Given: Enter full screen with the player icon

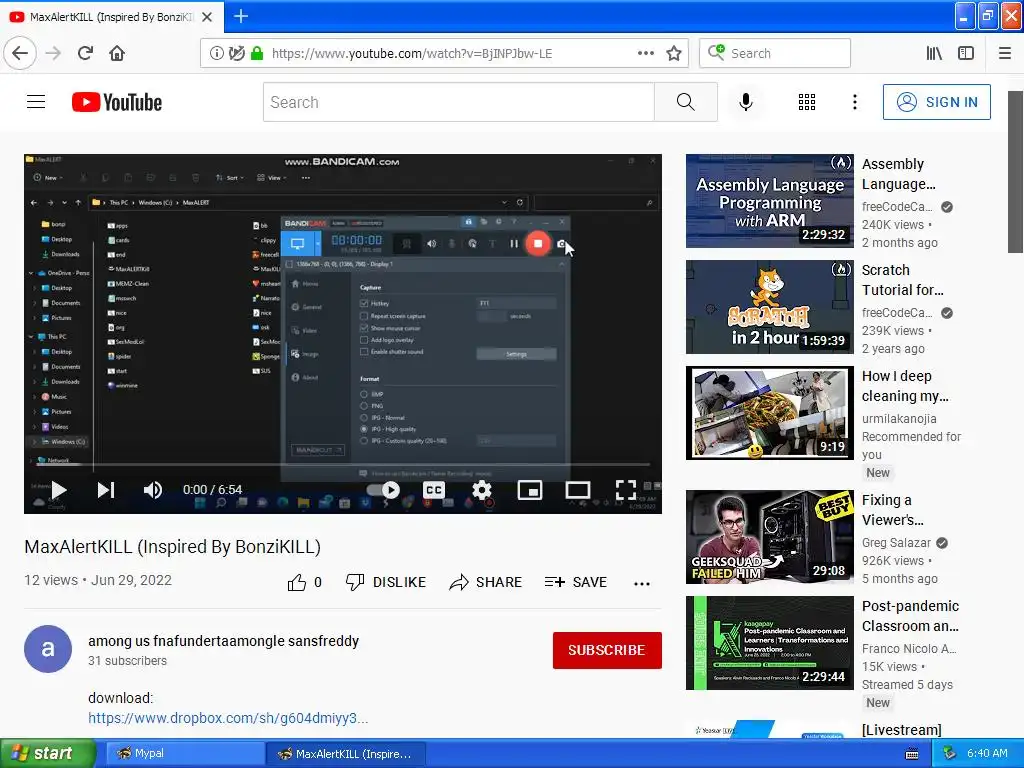Looking at the screenshot, I should pyautogui.click(x=626, y=490).
